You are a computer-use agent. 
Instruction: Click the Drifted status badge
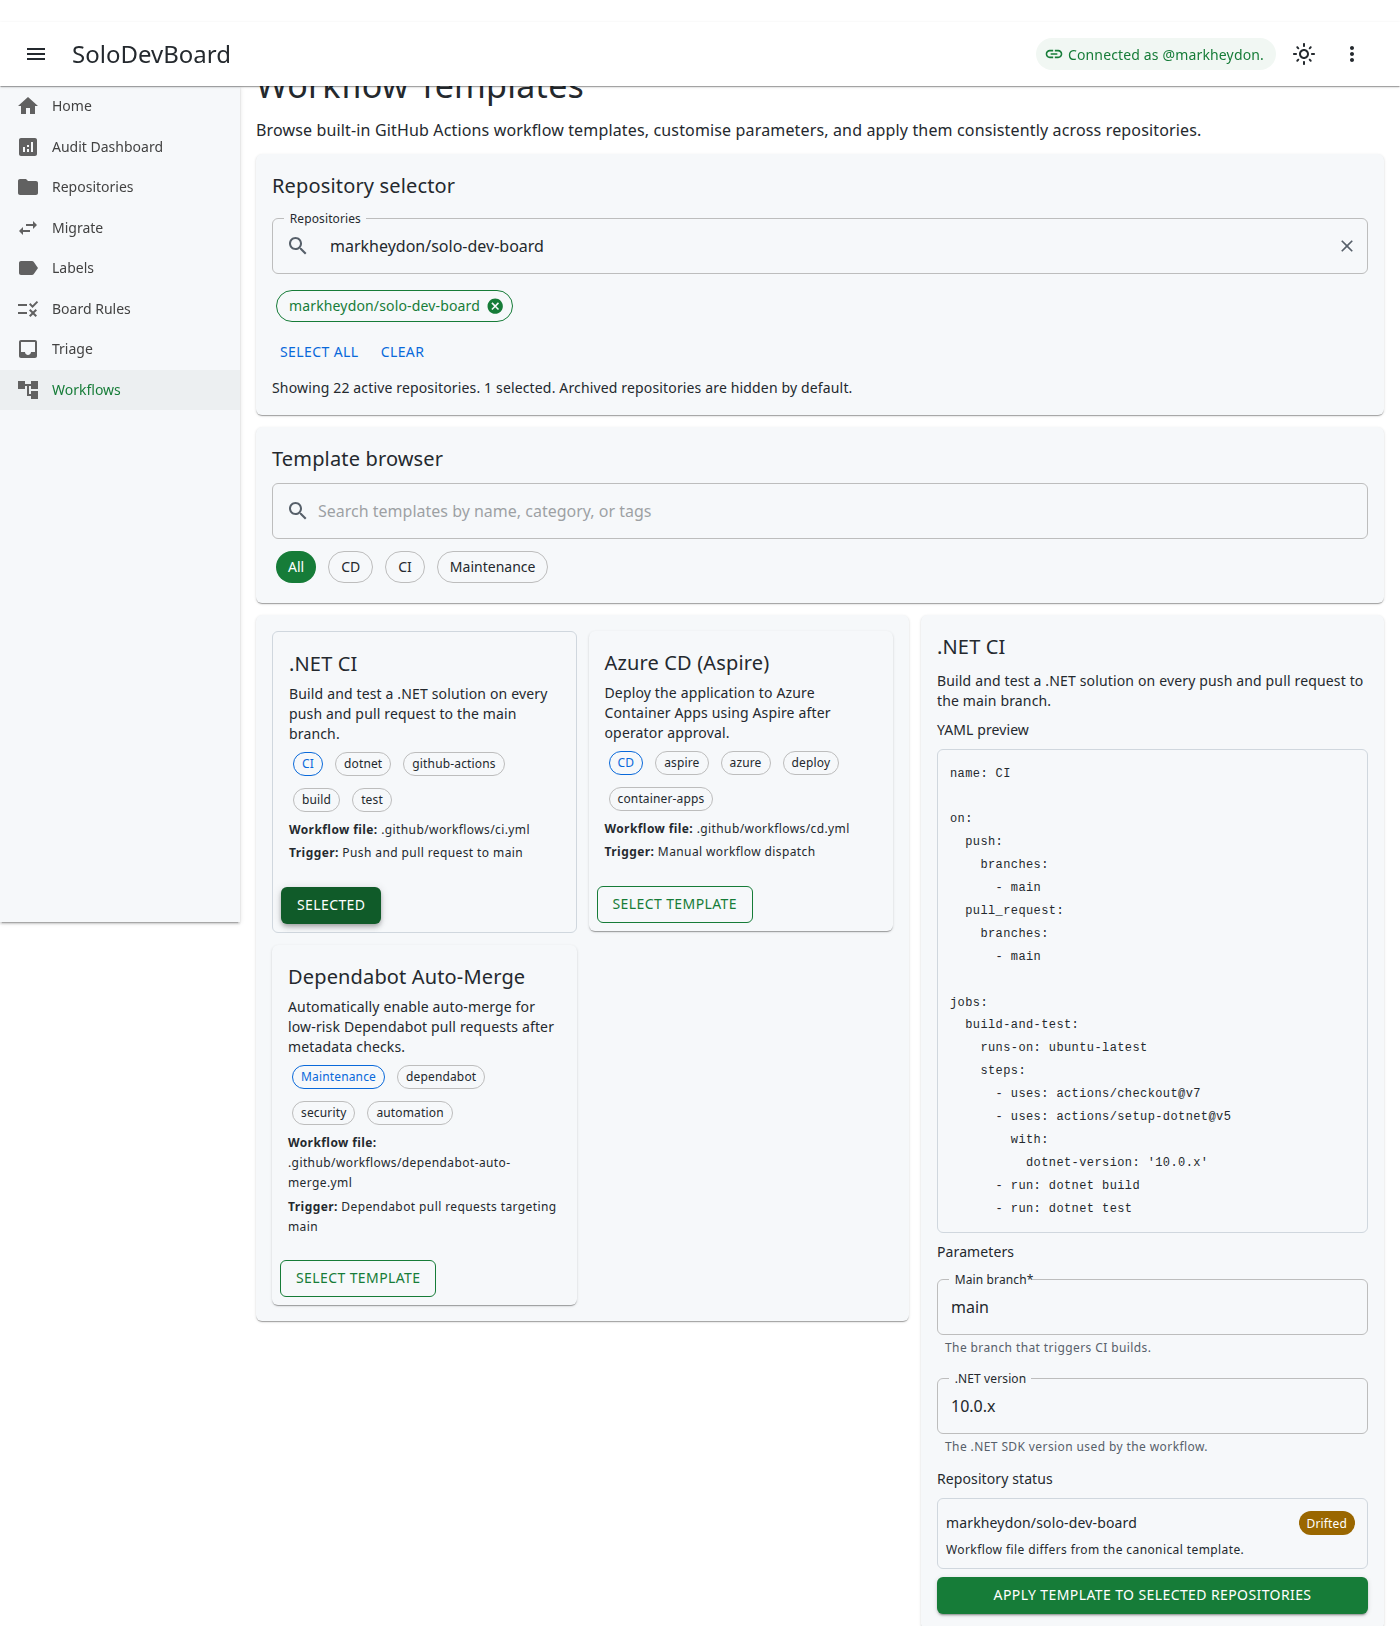1326,1523
